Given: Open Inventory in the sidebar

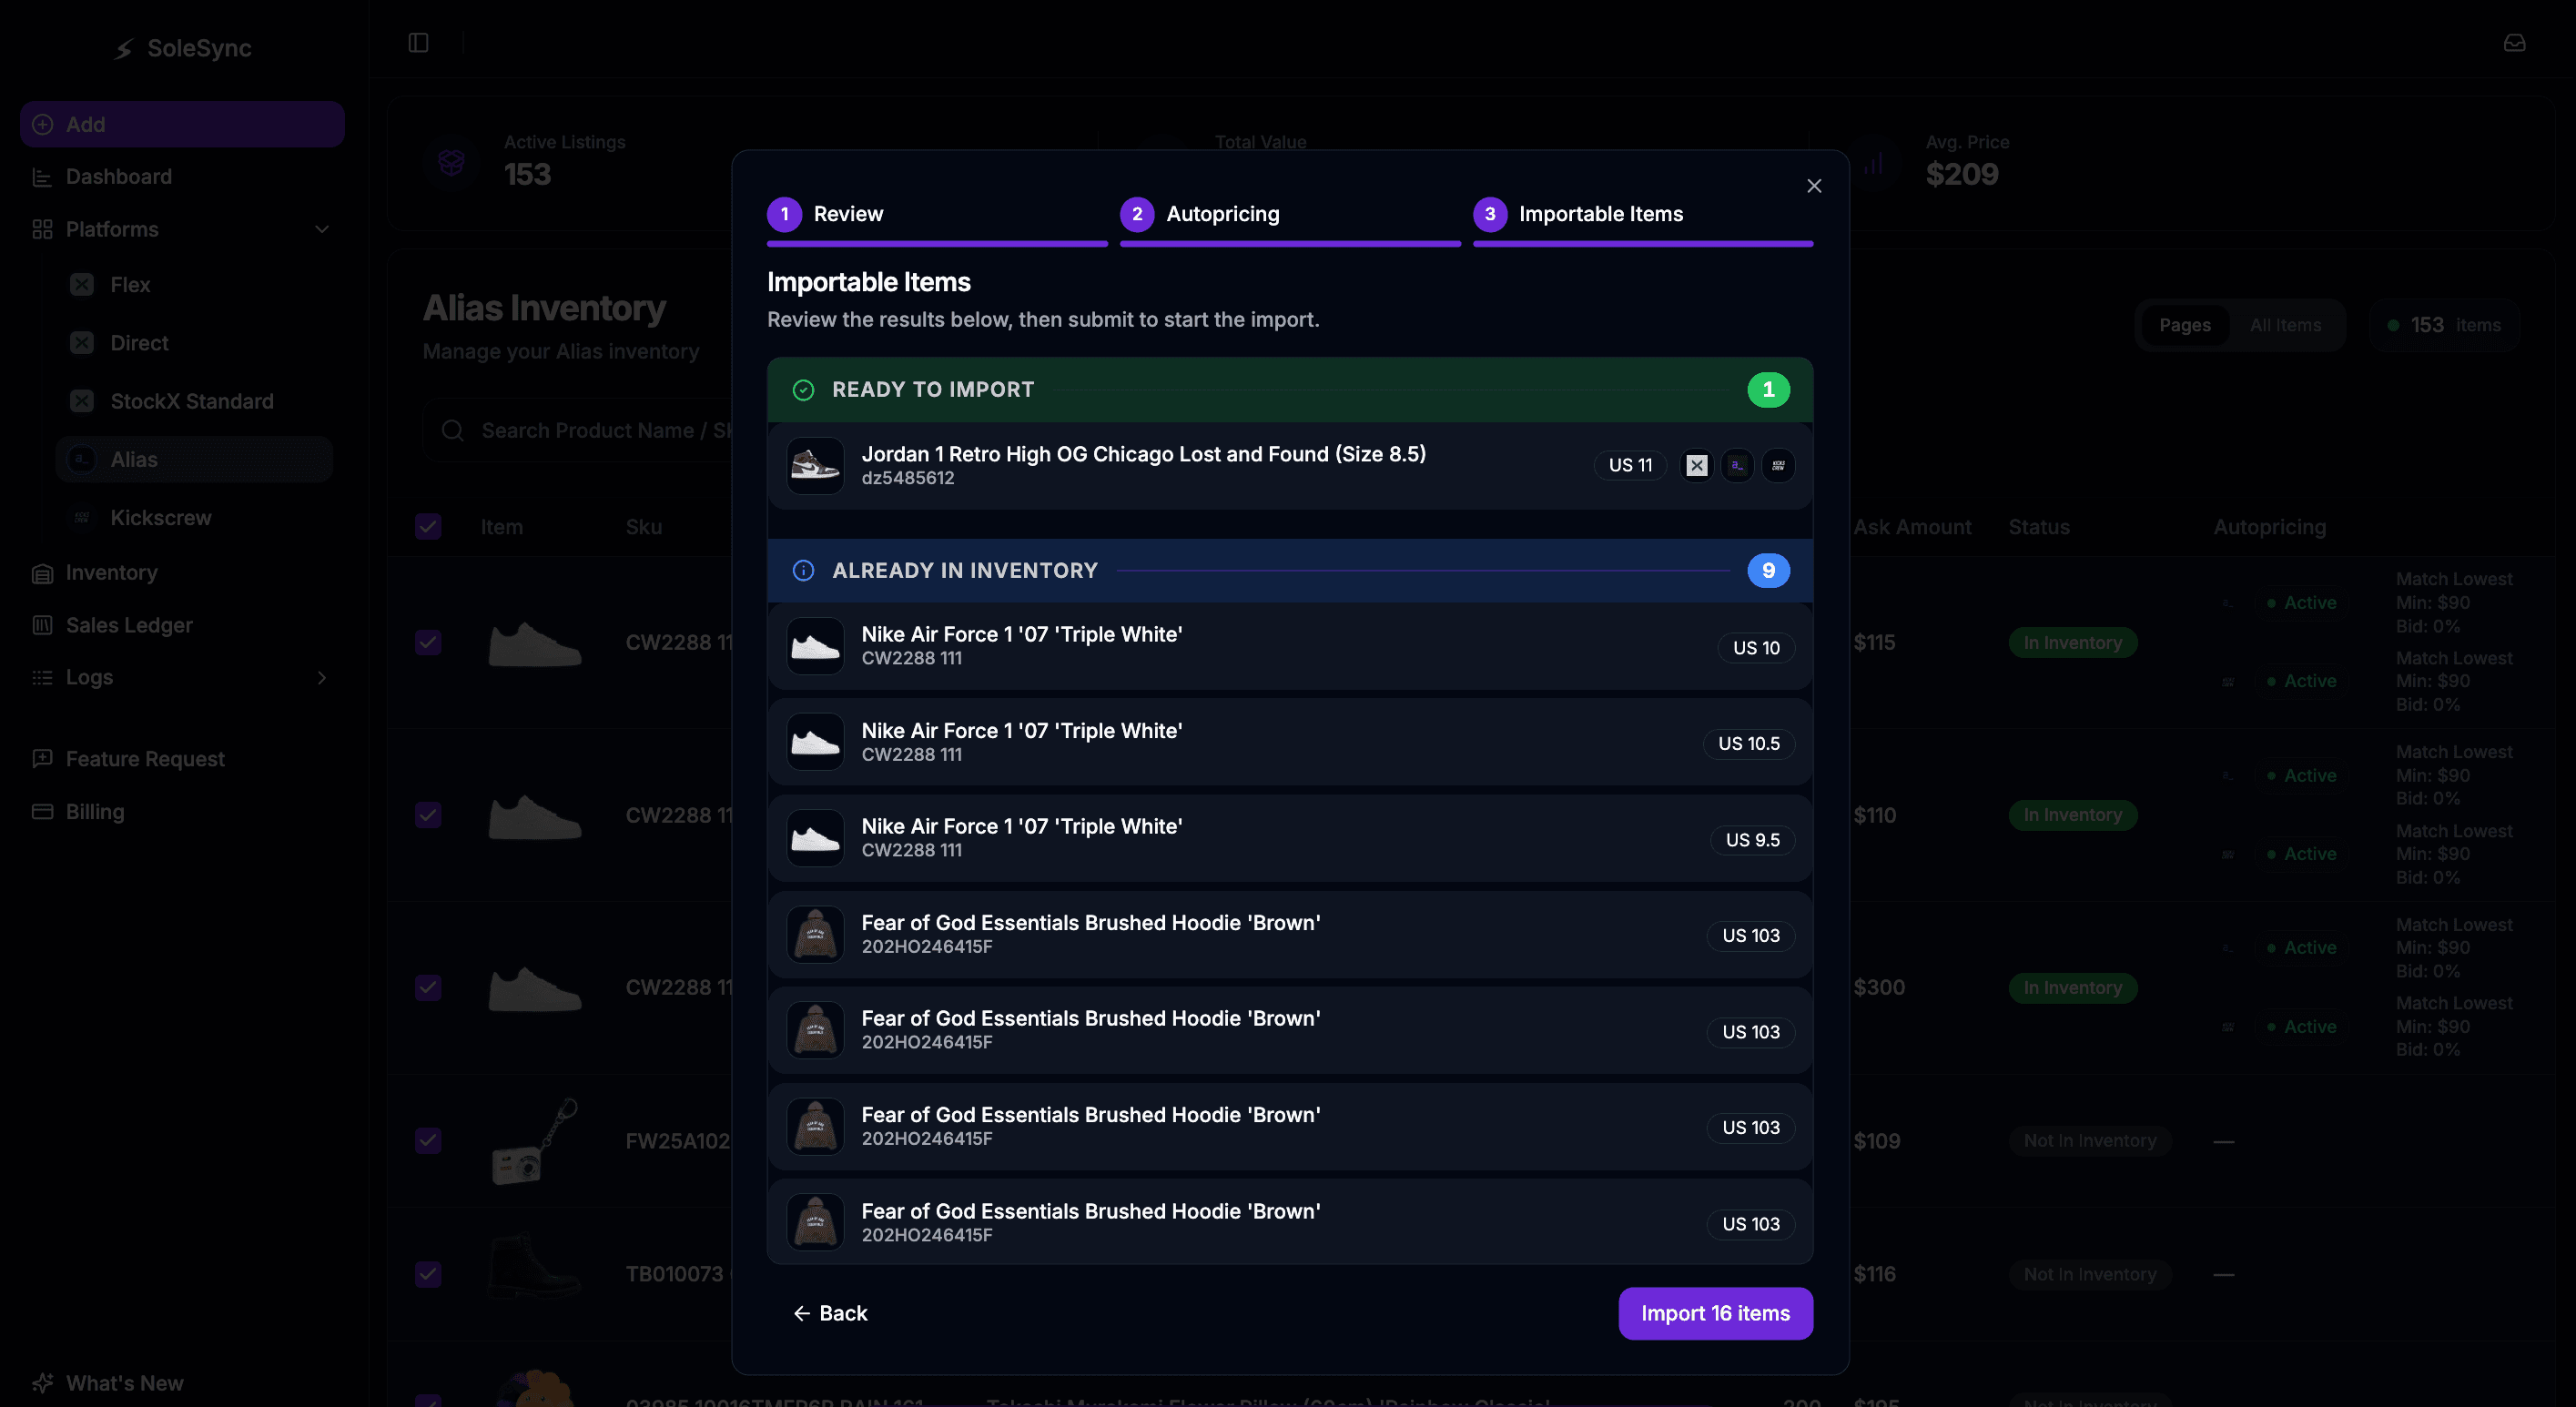Looking at the screenshot, I should [182, 573].
